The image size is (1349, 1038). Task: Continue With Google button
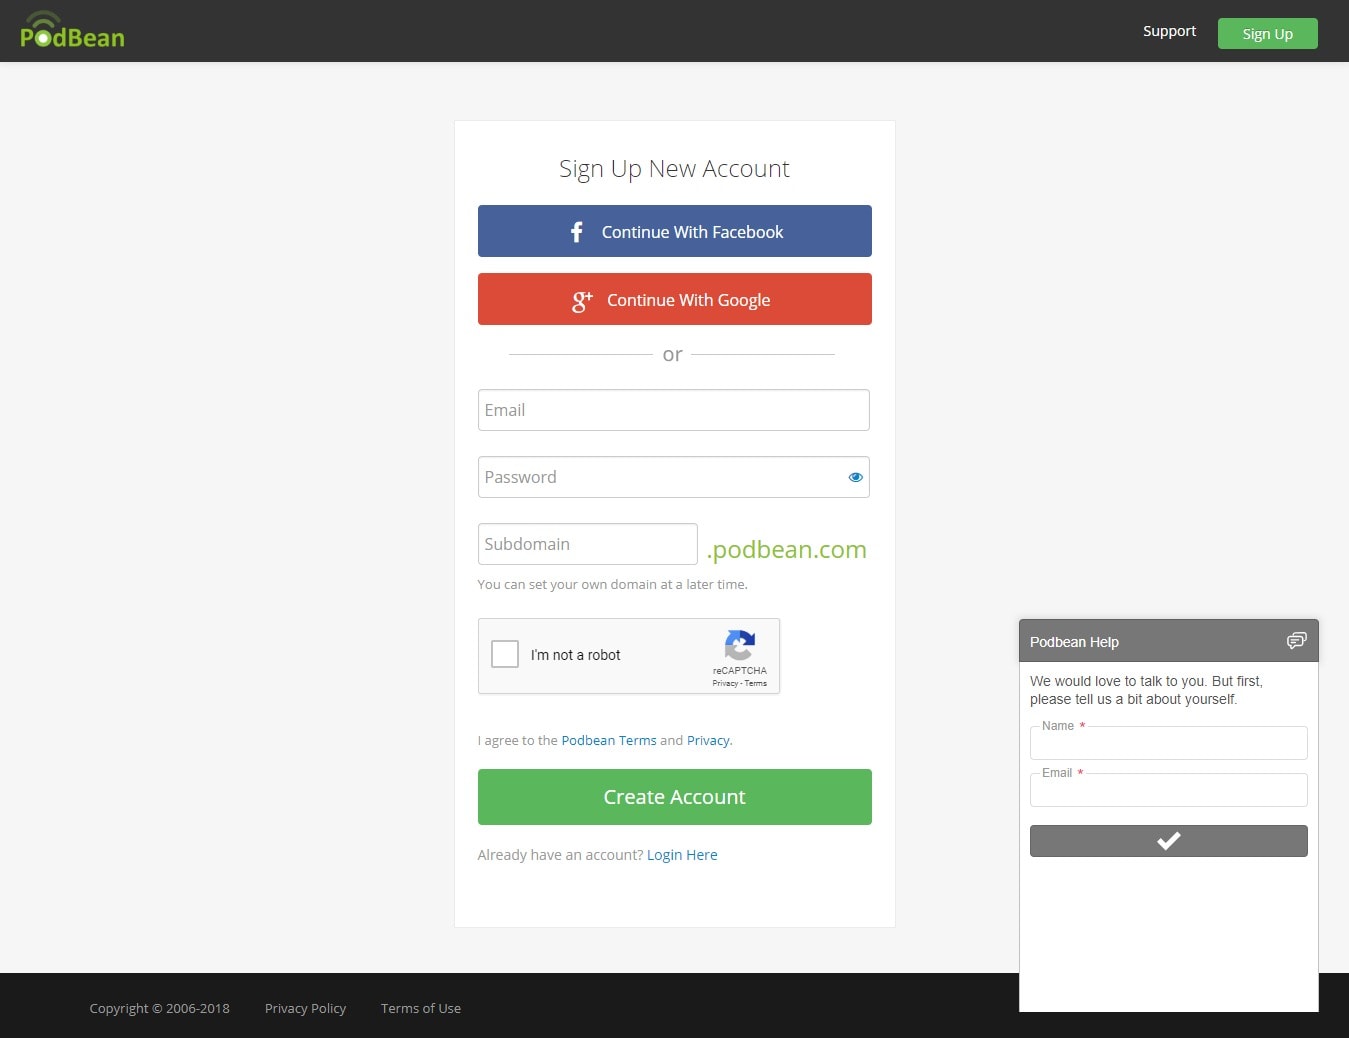pos(674,299)
